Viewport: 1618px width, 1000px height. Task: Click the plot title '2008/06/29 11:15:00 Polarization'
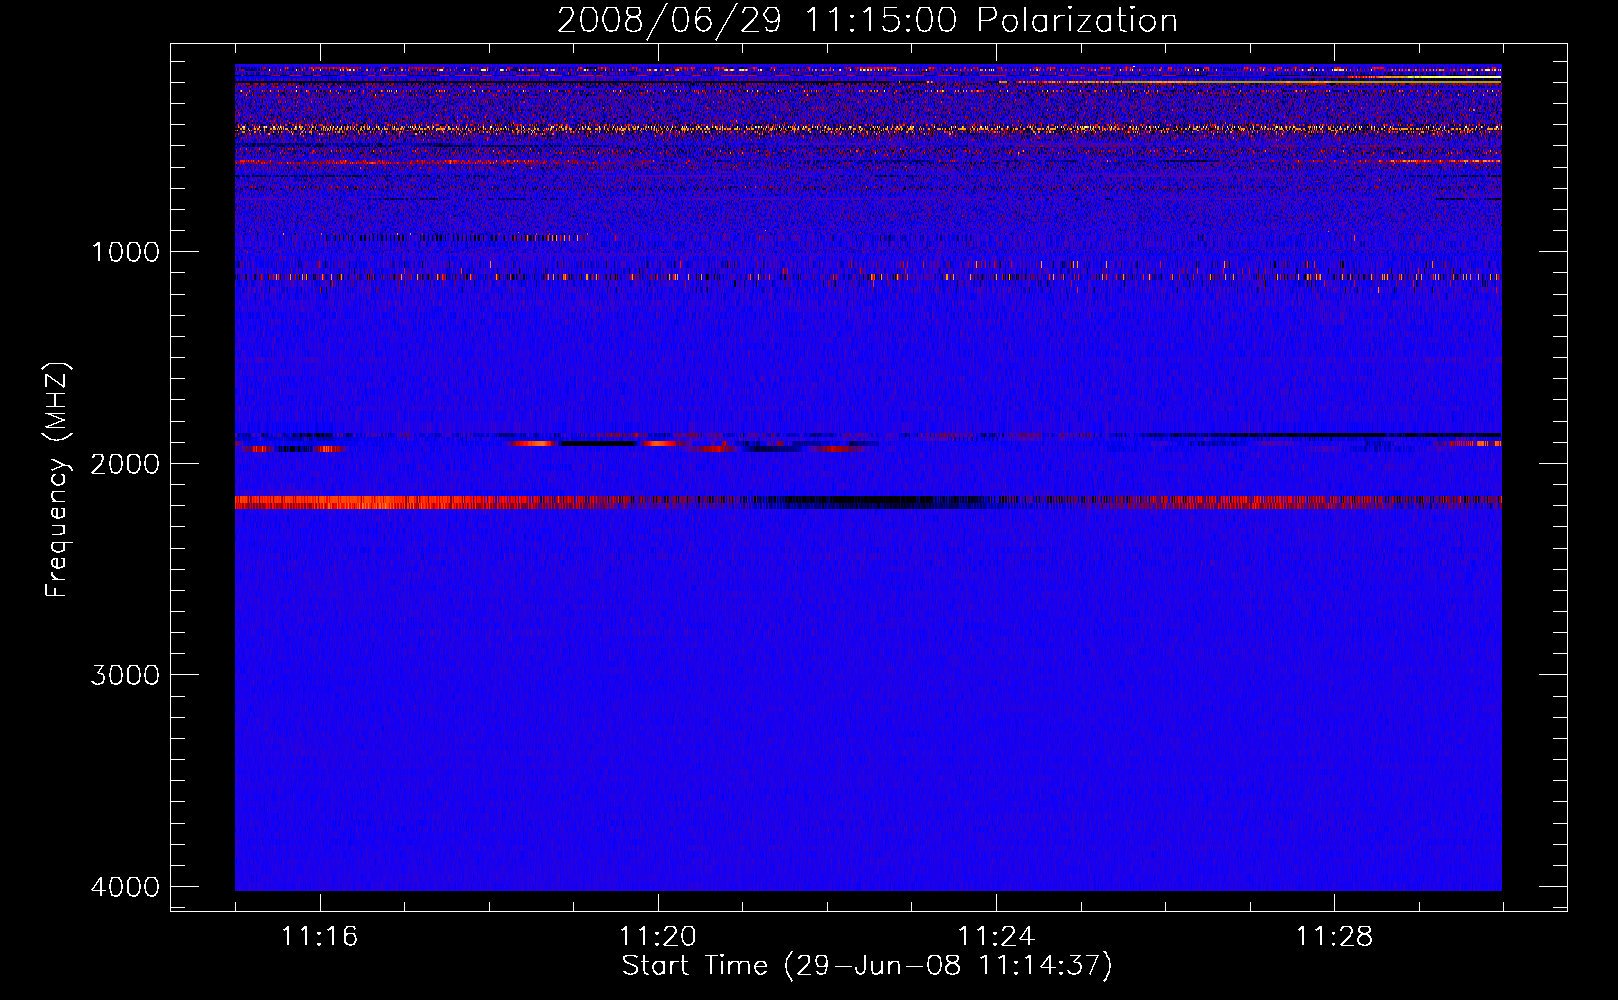pos(867,20)
